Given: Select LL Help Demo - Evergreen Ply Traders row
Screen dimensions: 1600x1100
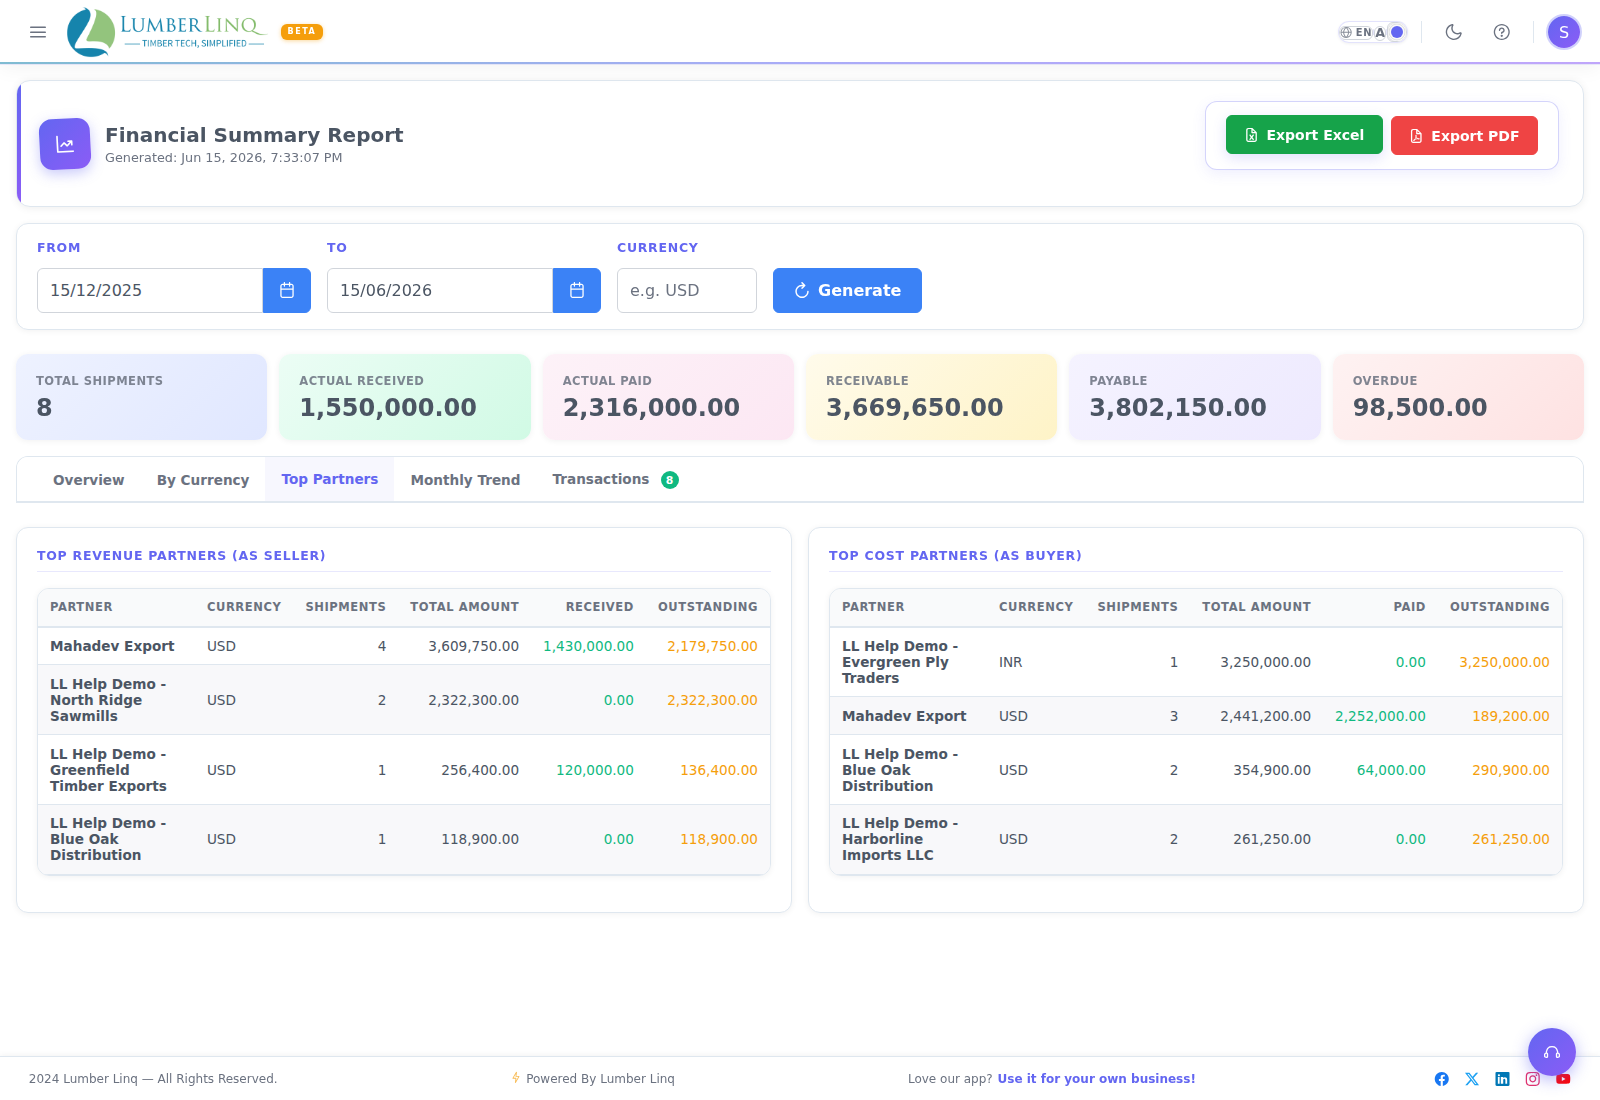Looking at the screenshot, I should coord(1196,662).
